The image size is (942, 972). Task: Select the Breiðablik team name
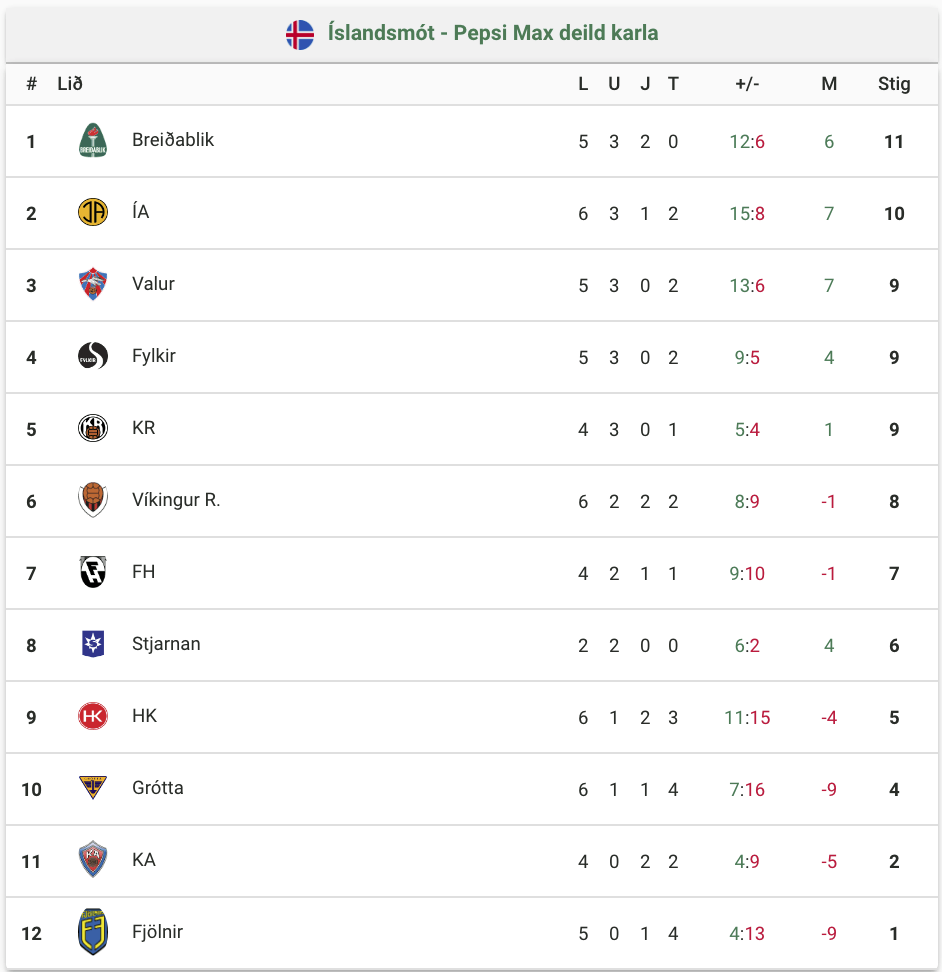pos(173,139)
